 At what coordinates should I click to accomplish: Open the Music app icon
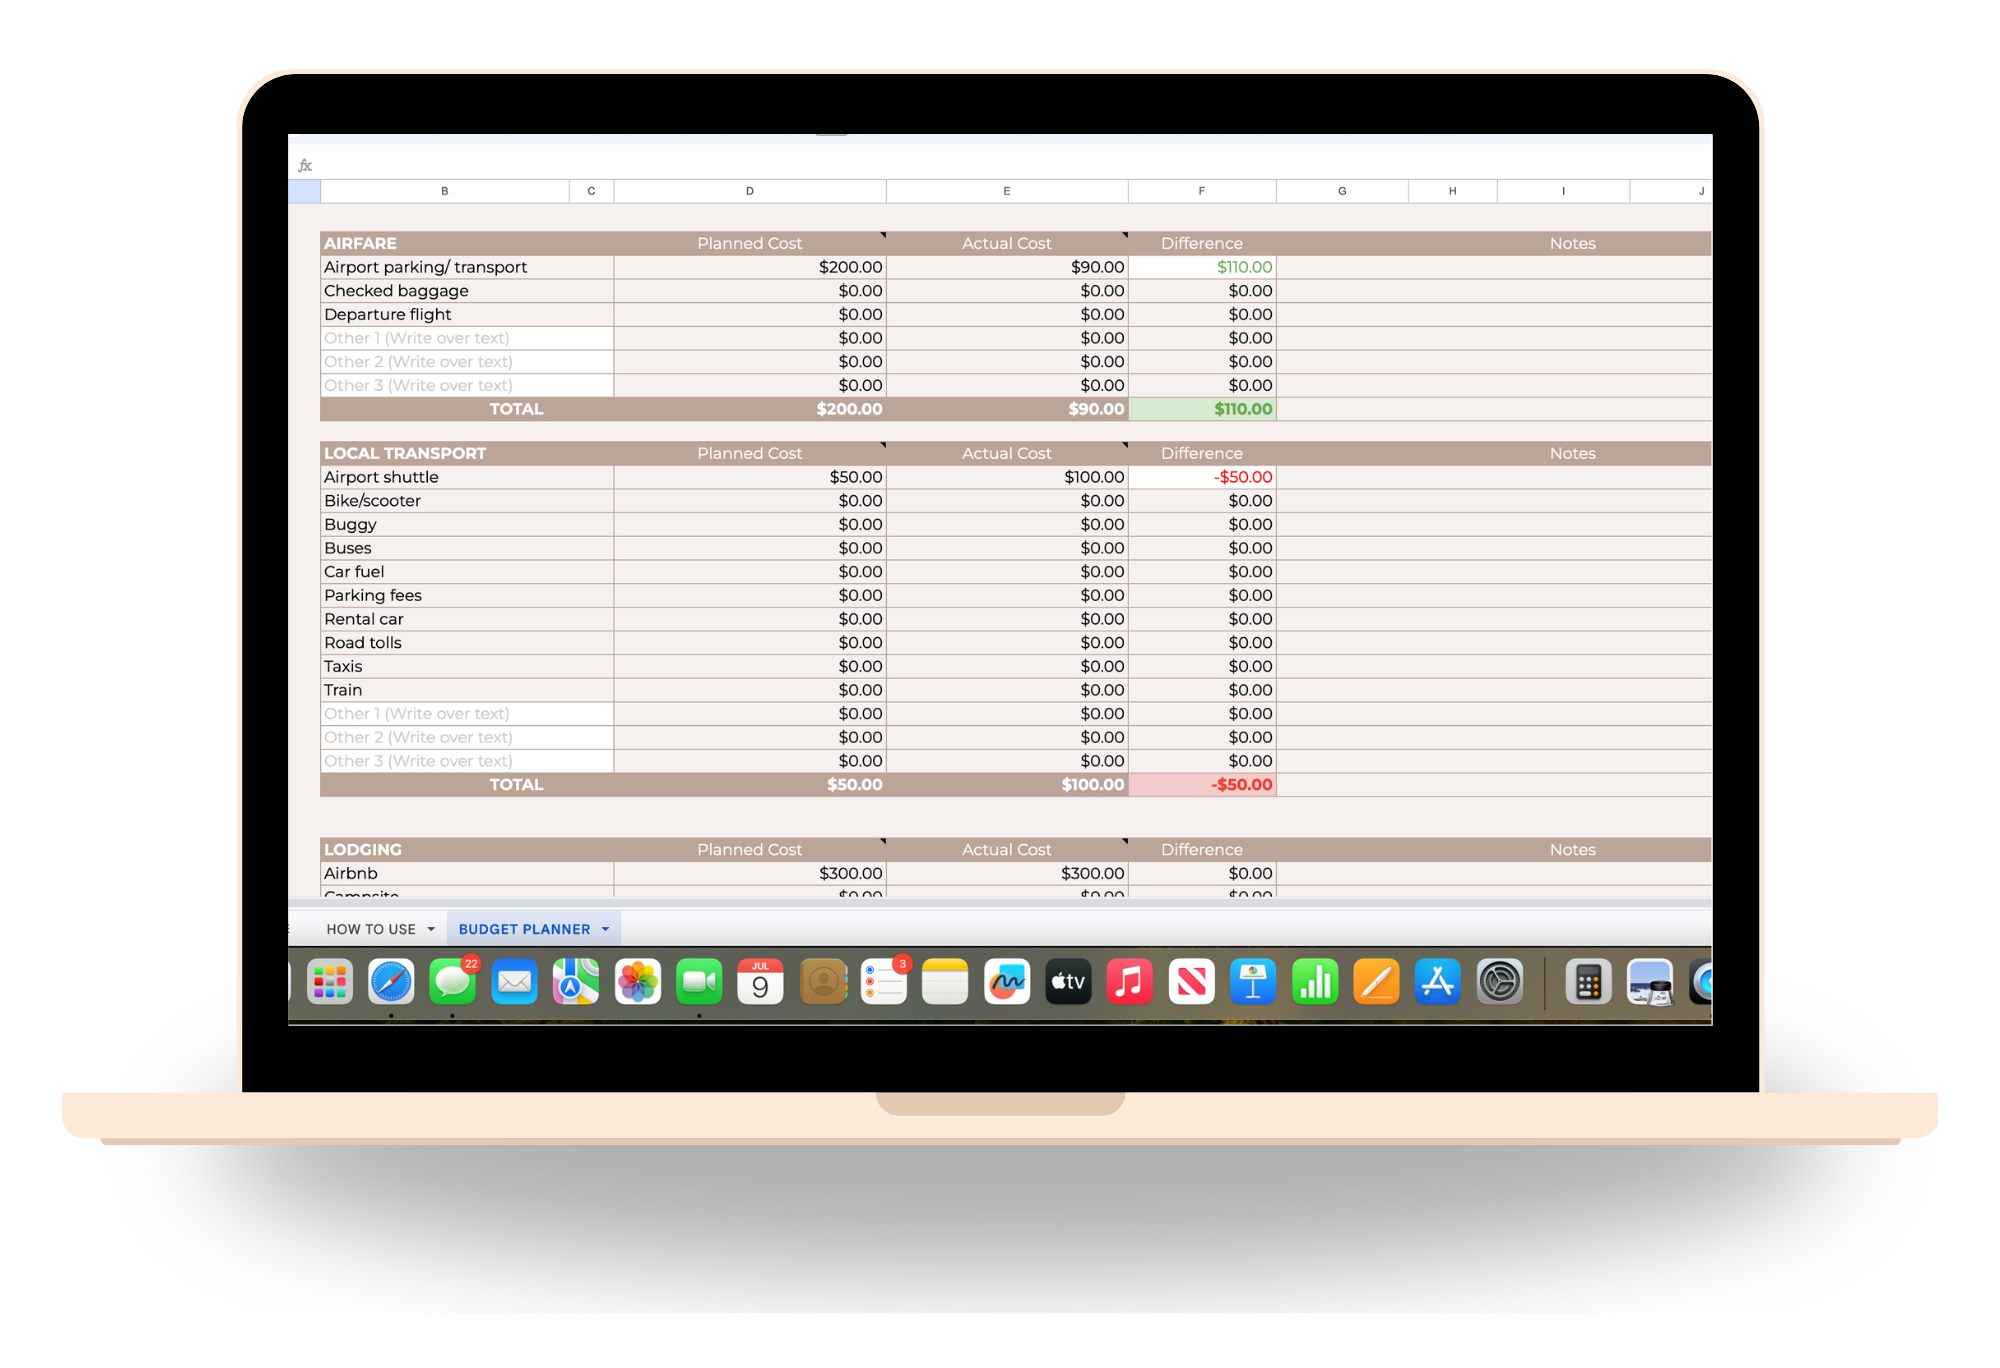point(1130,982)
